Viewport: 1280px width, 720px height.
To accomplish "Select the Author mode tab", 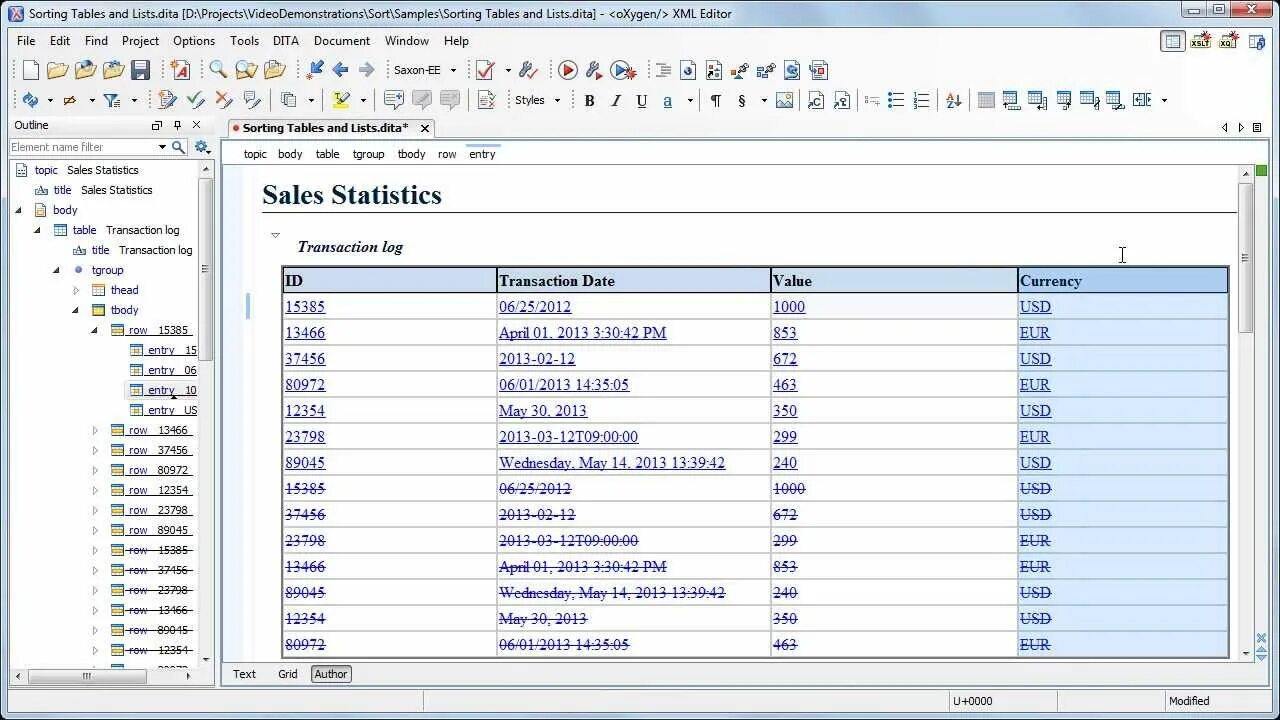I will (x=331, y=674).
